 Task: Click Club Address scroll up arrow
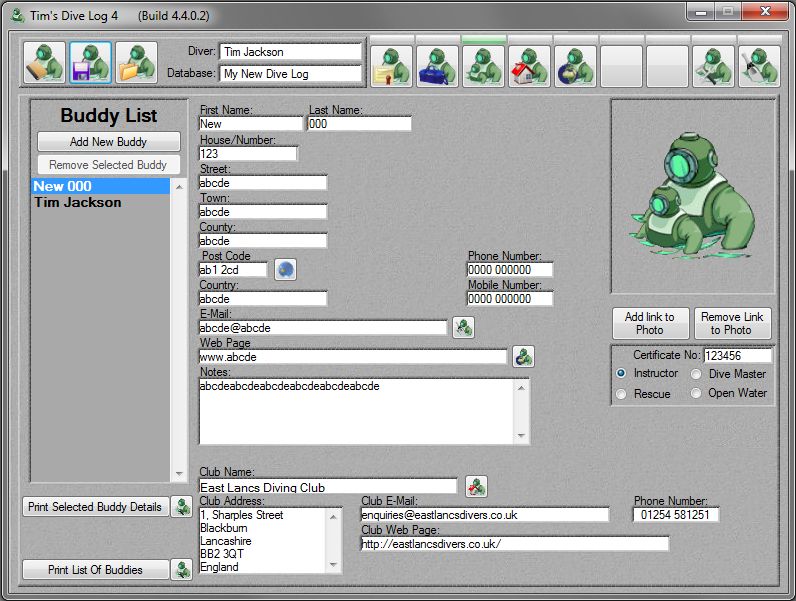[334, 517]
